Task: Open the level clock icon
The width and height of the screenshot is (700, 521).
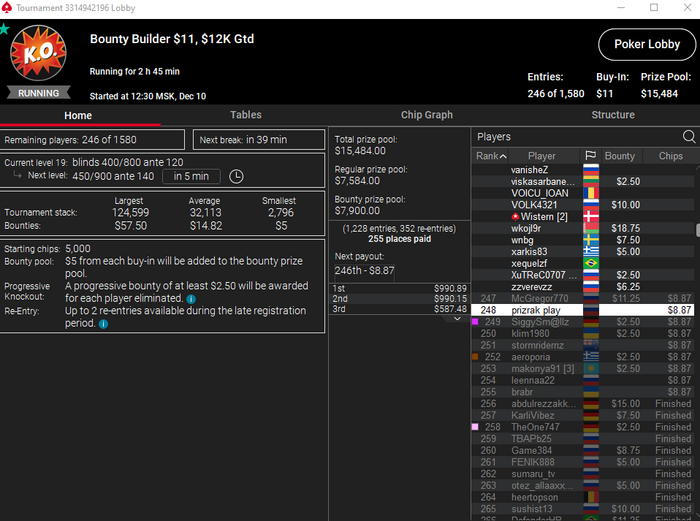Action: tap(236, 176)
